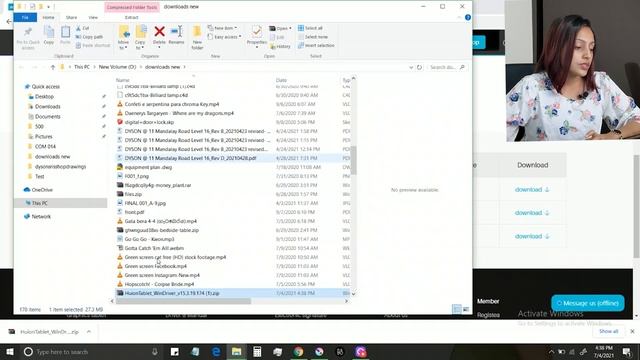Switch to the Home ribbon tab
The width and height of the screenshot is (640, 360).
click(x=48, y=18)
